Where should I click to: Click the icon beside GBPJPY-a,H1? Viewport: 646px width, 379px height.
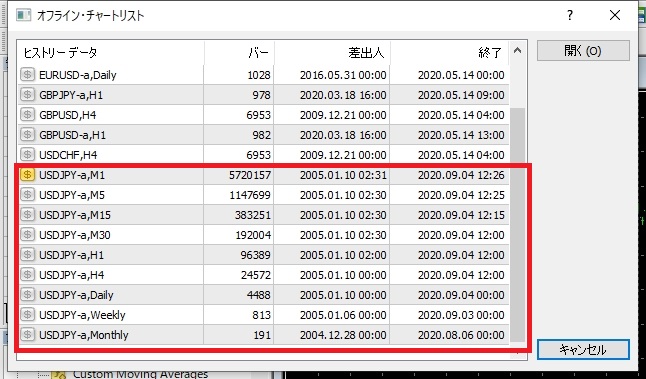tap(27, 95)
